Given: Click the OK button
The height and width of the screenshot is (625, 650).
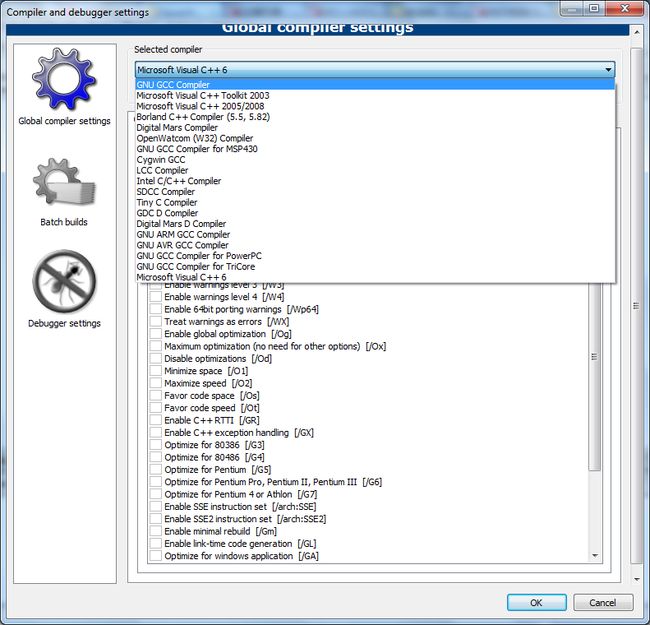Looking at the screenshot, I should [536, 603].
